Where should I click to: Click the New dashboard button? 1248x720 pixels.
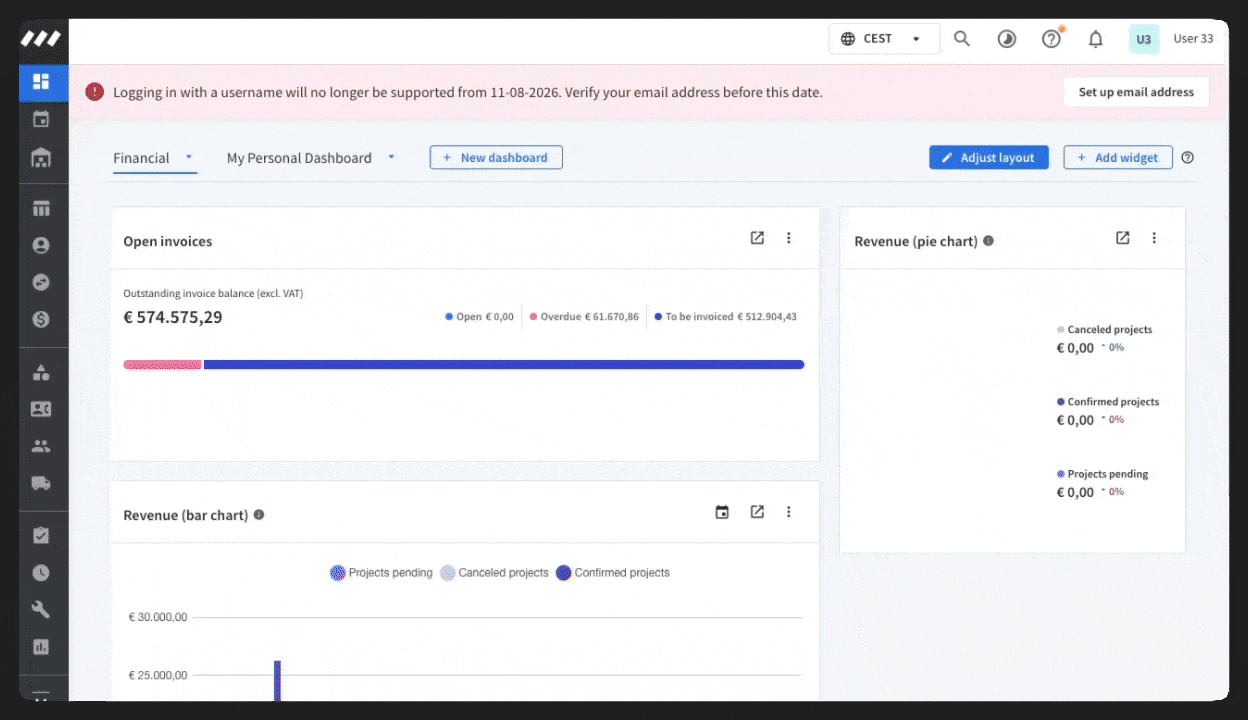pos(496,157)
